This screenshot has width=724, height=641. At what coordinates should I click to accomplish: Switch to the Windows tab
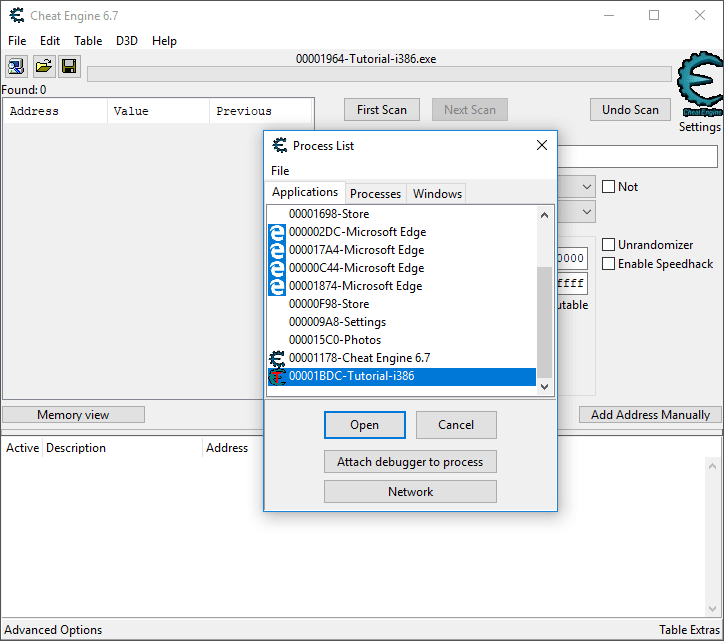[437, 194]
